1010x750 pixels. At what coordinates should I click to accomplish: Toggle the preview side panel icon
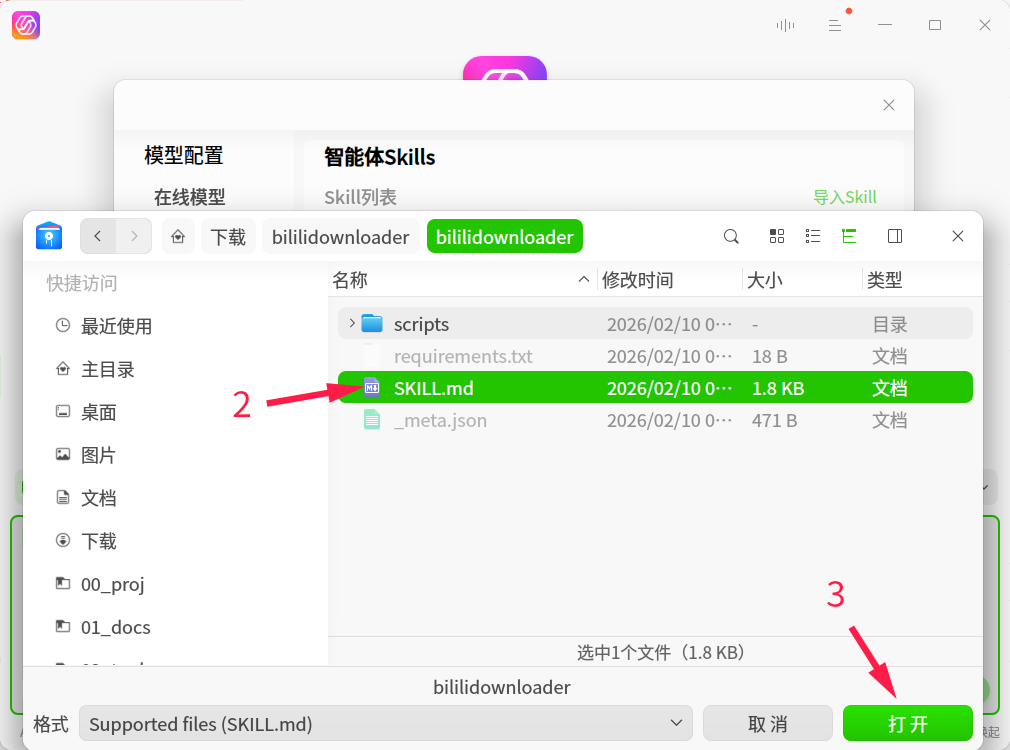895,236
